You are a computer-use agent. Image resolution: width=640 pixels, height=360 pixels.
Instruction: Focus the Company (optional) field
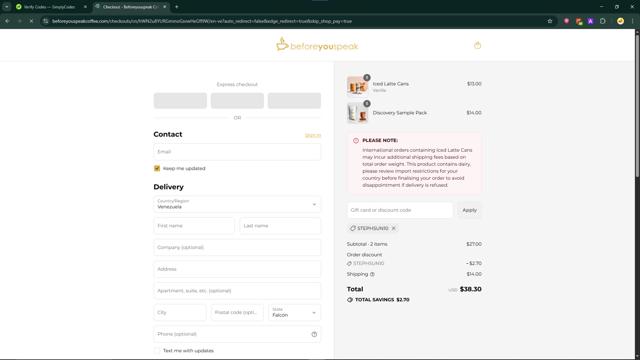pyautogui.click(x=237, y=247)
